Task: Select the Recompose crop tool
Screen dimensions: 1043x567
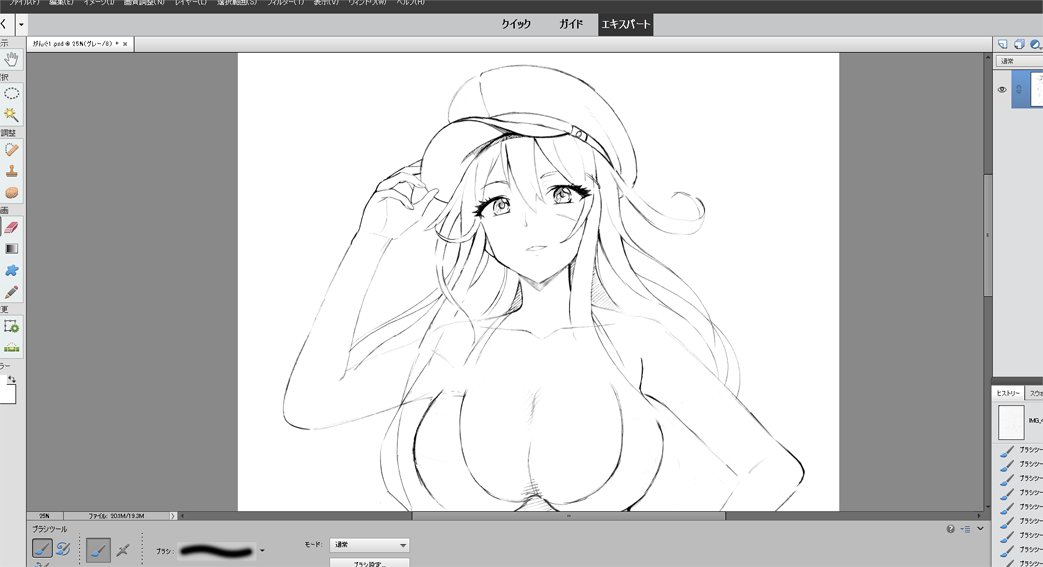Action: click(x=12, y=327)
